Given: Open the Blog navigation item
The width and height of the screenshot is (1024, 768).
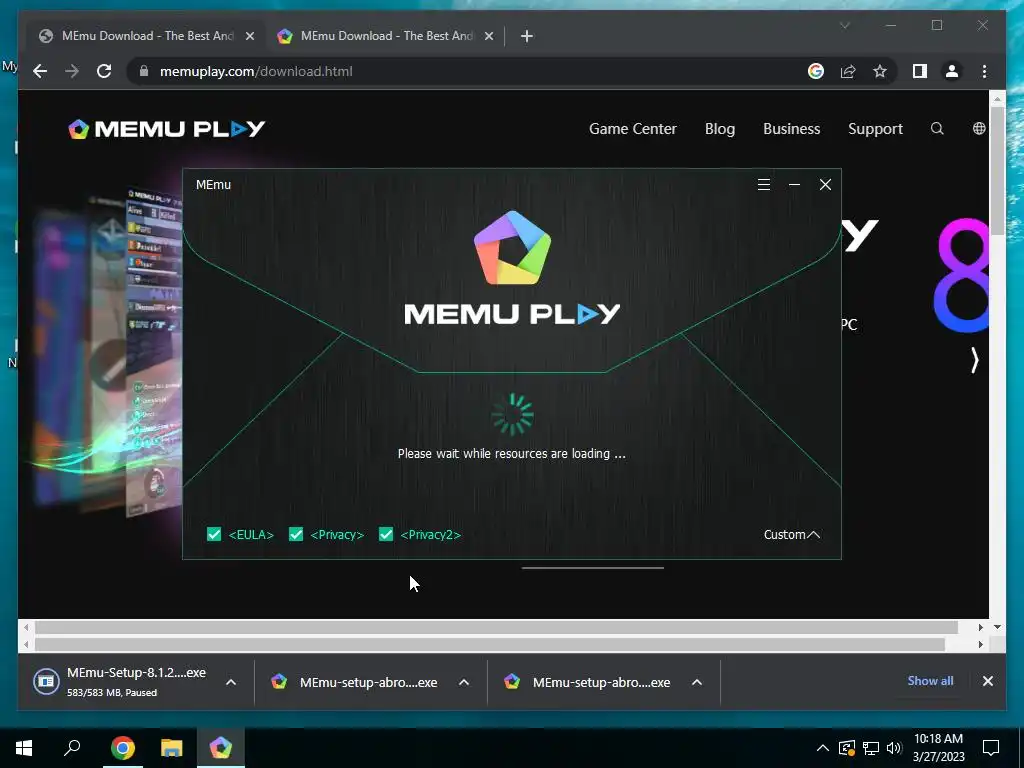Looking at the screenshot, I should pyautogui.click(x=720, y=129).
